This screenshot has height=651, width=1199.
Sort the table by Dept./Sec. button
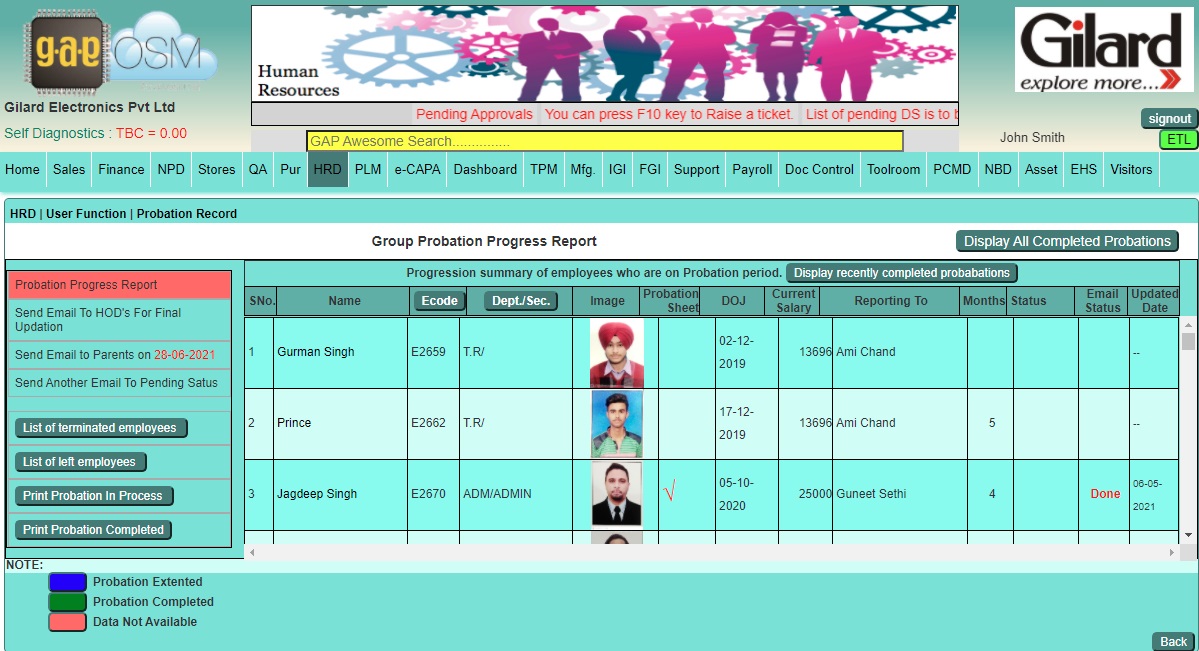[x=521, y=301]
